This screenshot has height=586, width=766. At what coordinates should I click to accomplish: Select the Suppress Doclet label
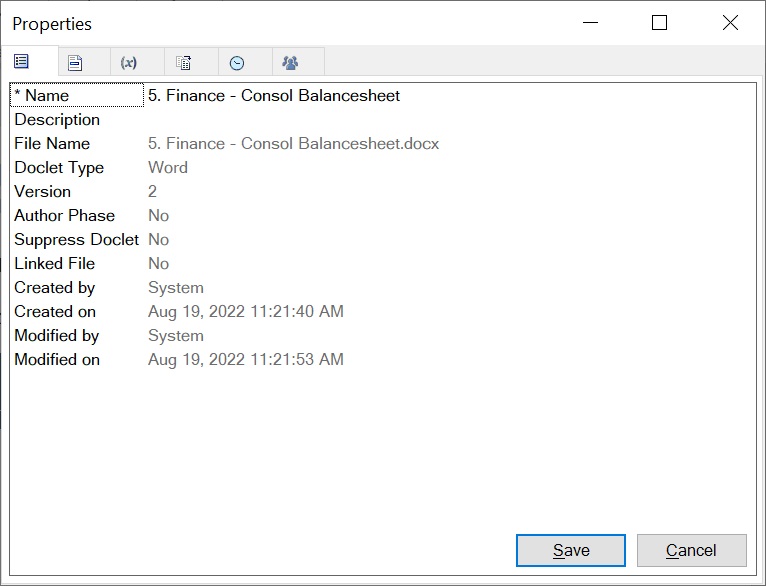77,239
